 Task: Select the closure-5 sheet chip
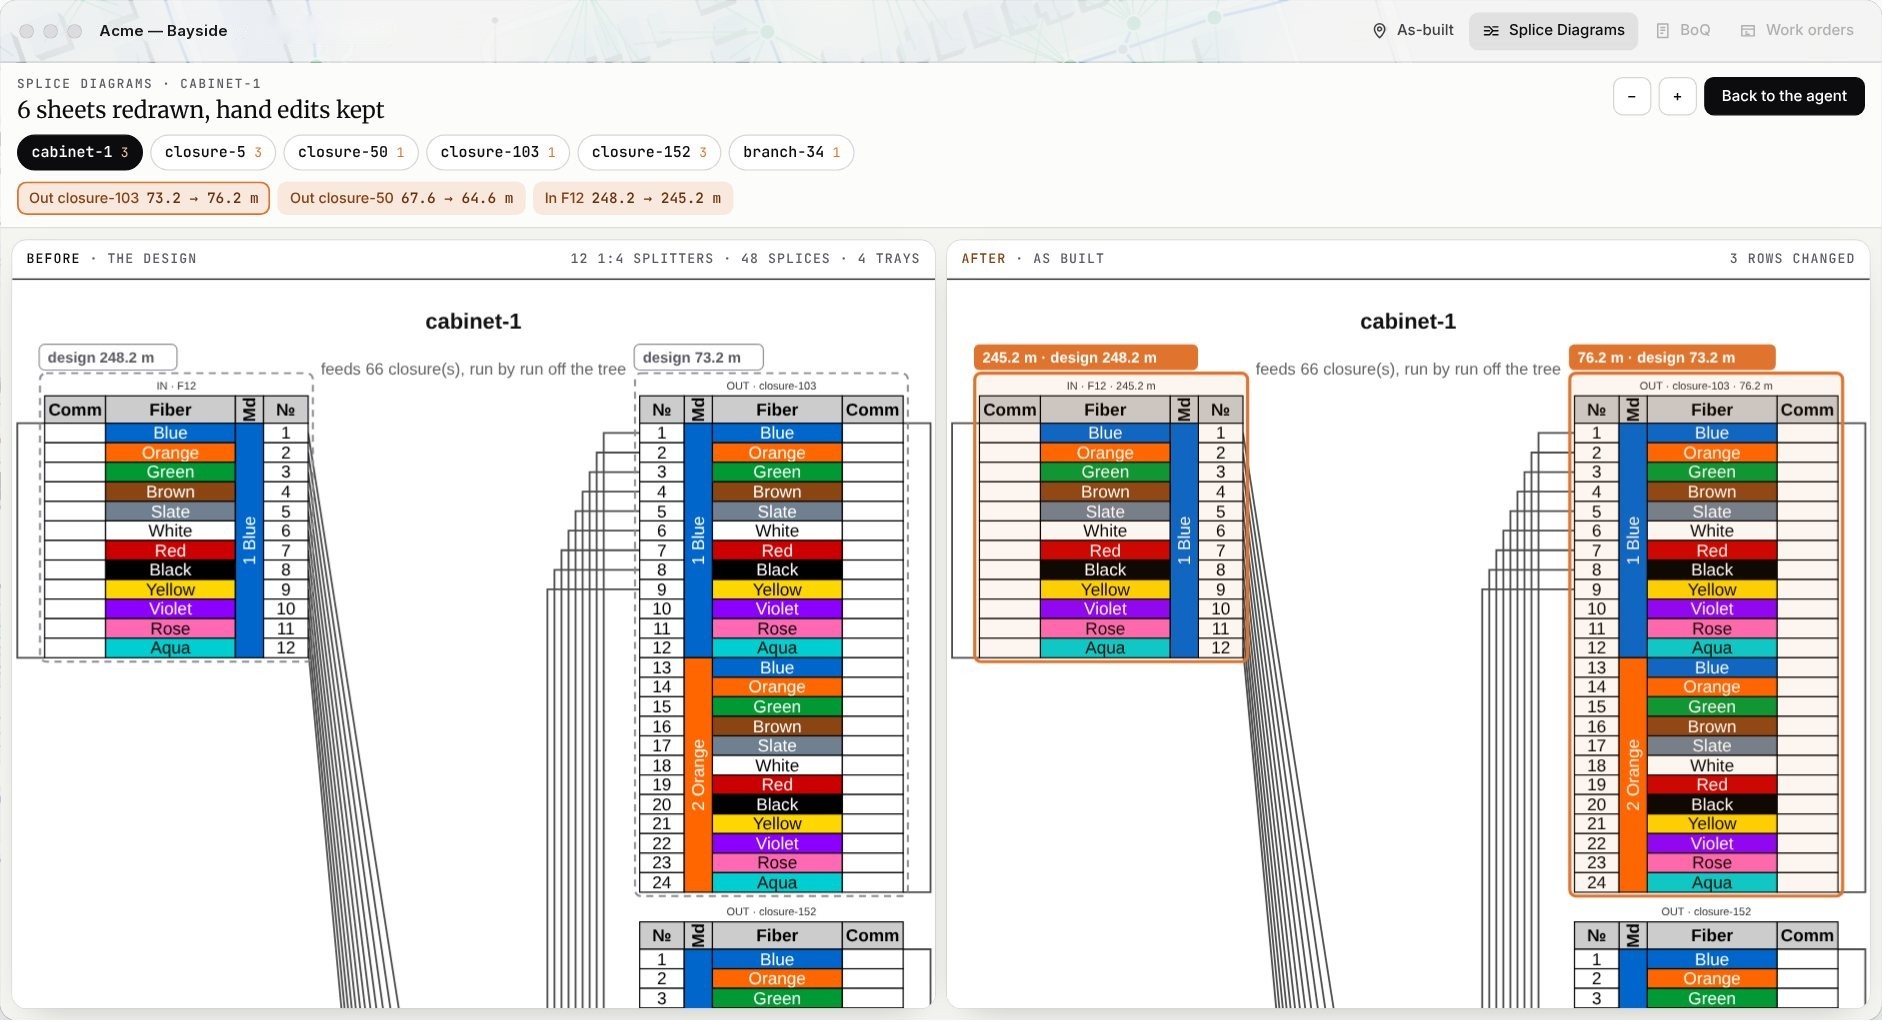(213, 152)
